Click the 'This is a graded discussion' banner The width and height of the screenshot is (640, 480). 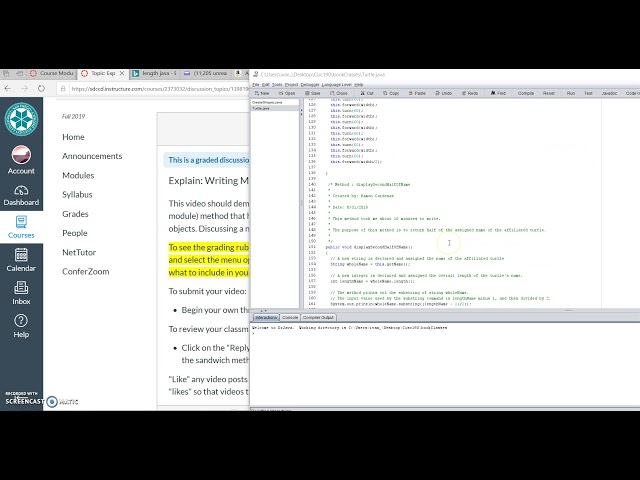point(207,160)
